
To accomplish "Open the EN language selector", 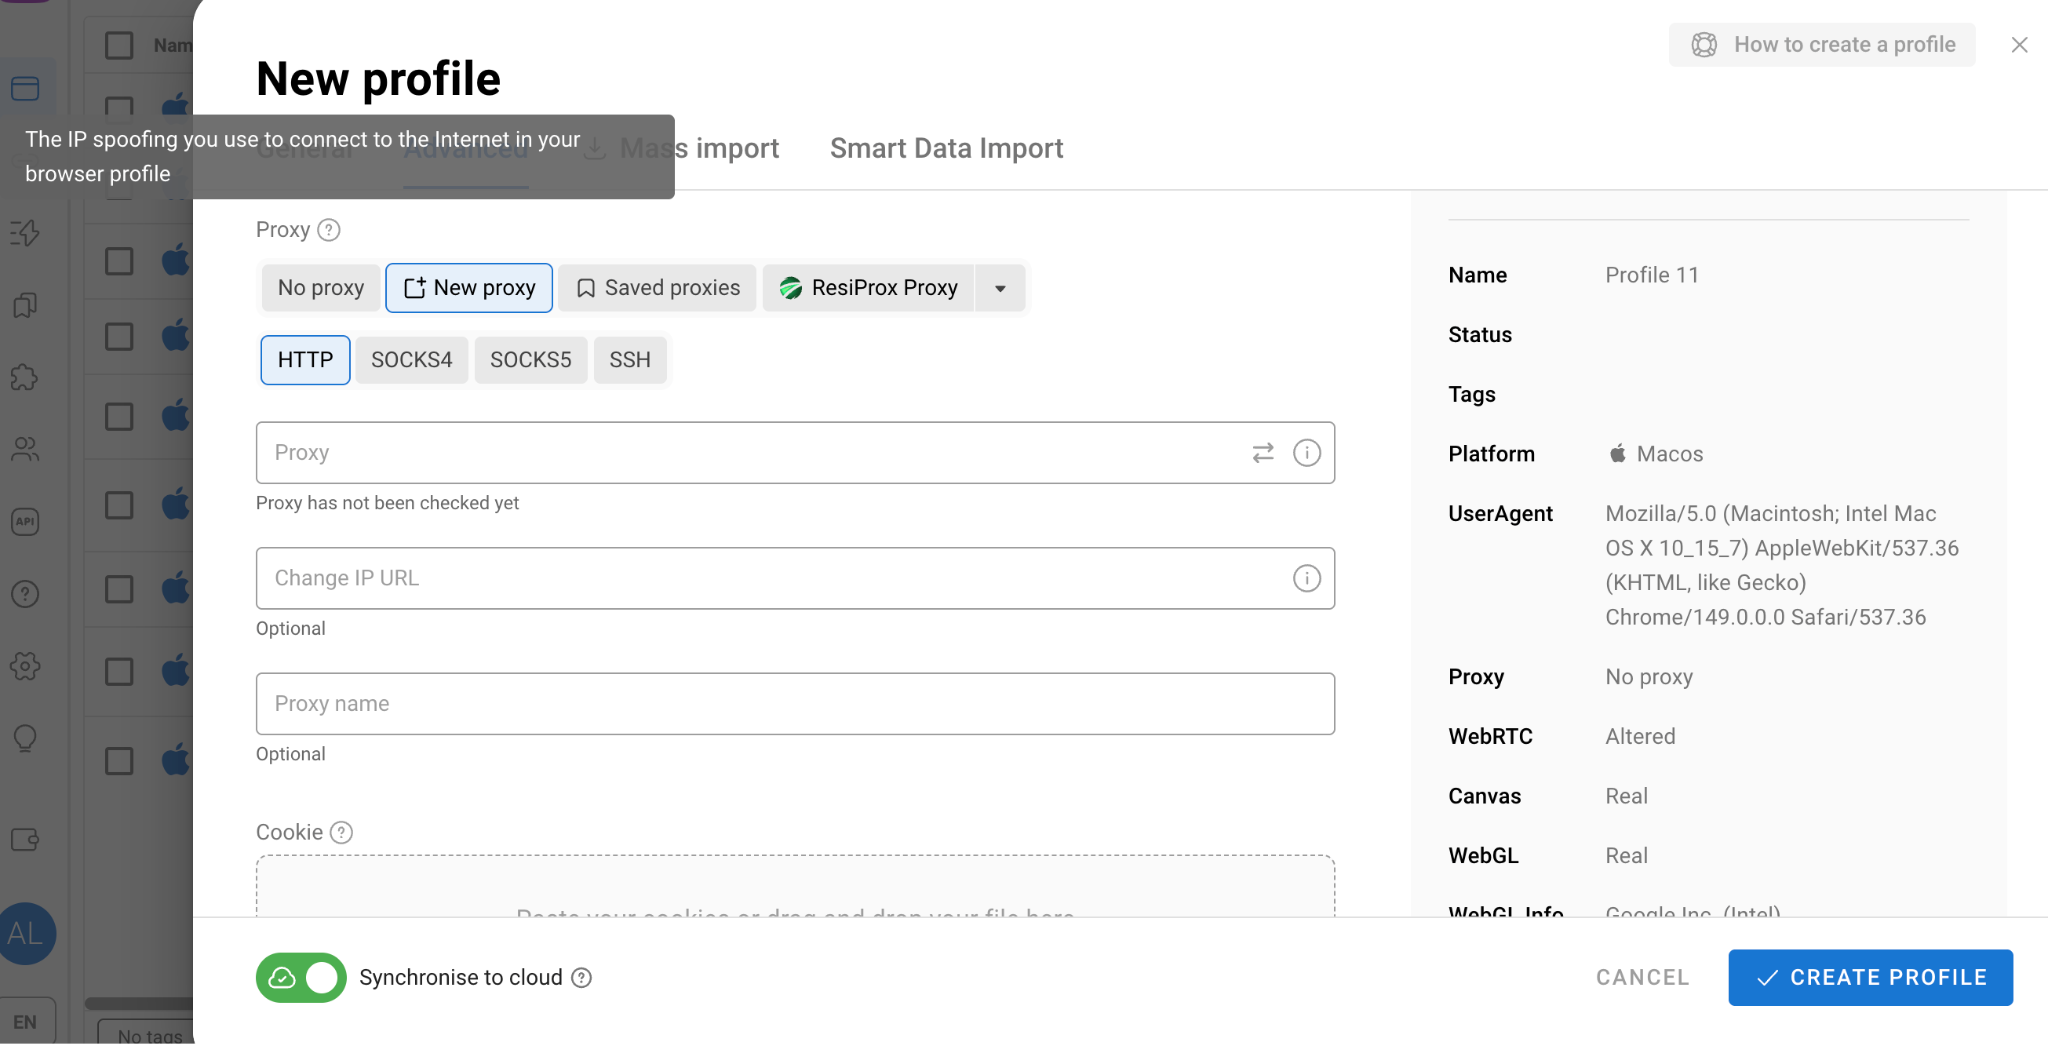I will pos(26,1022).
